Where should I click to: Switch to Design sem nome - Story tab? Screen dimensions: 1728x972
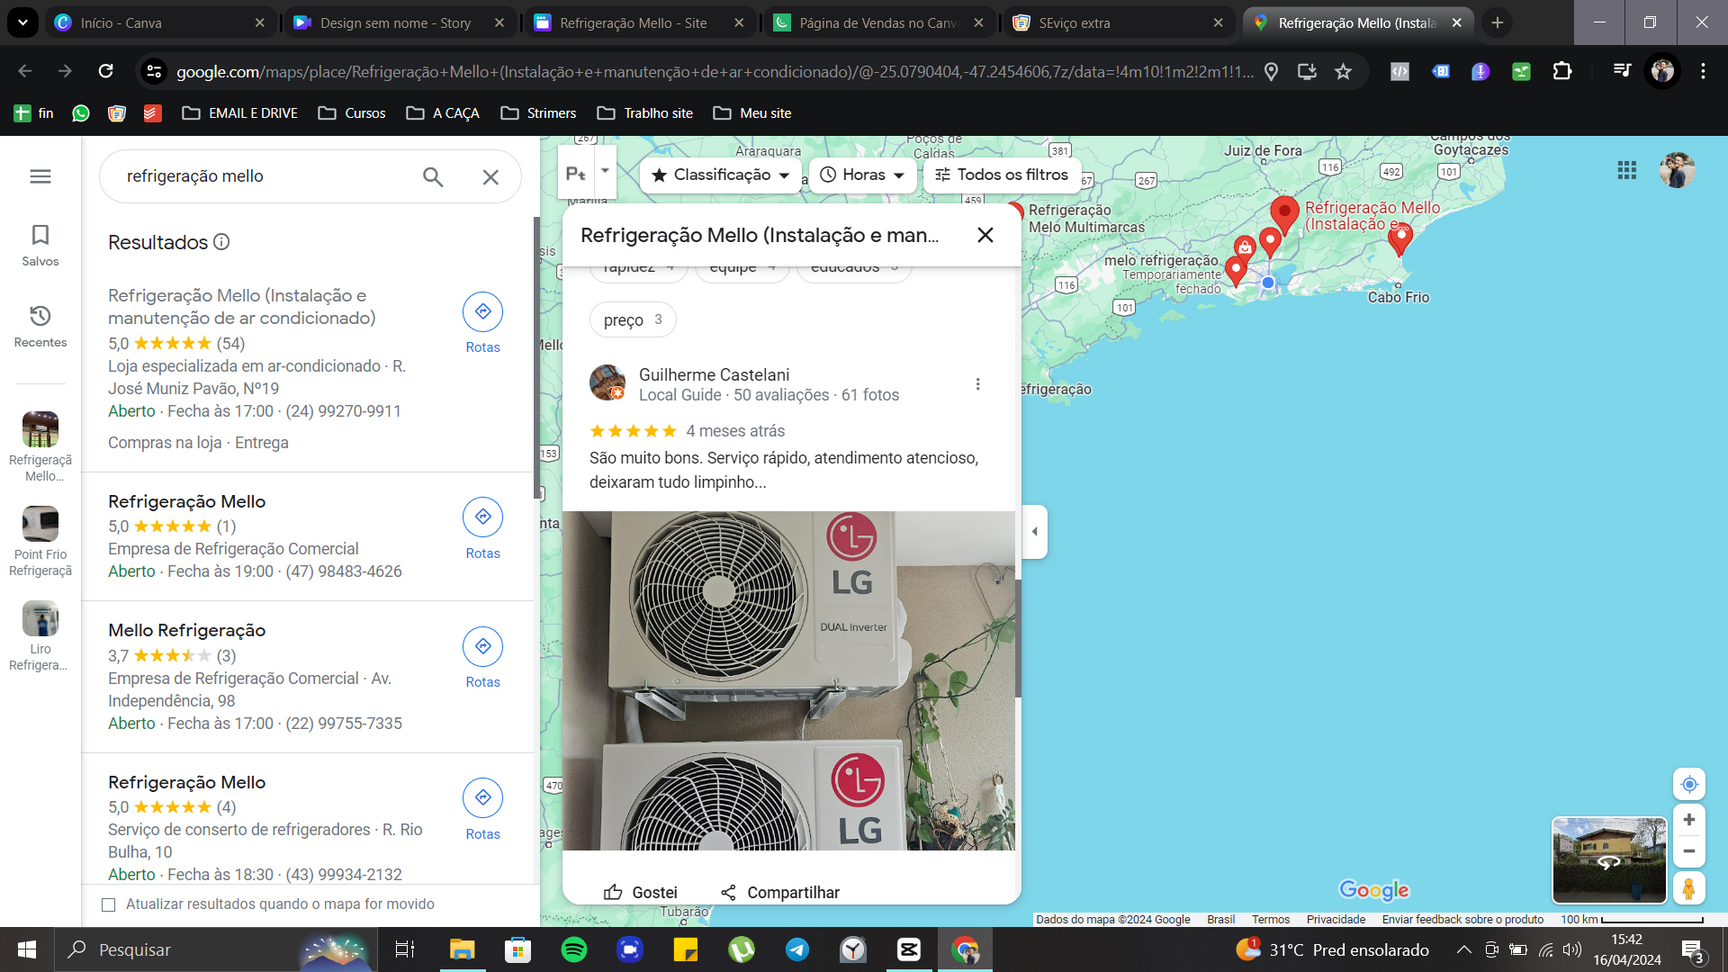click(400, 22)
